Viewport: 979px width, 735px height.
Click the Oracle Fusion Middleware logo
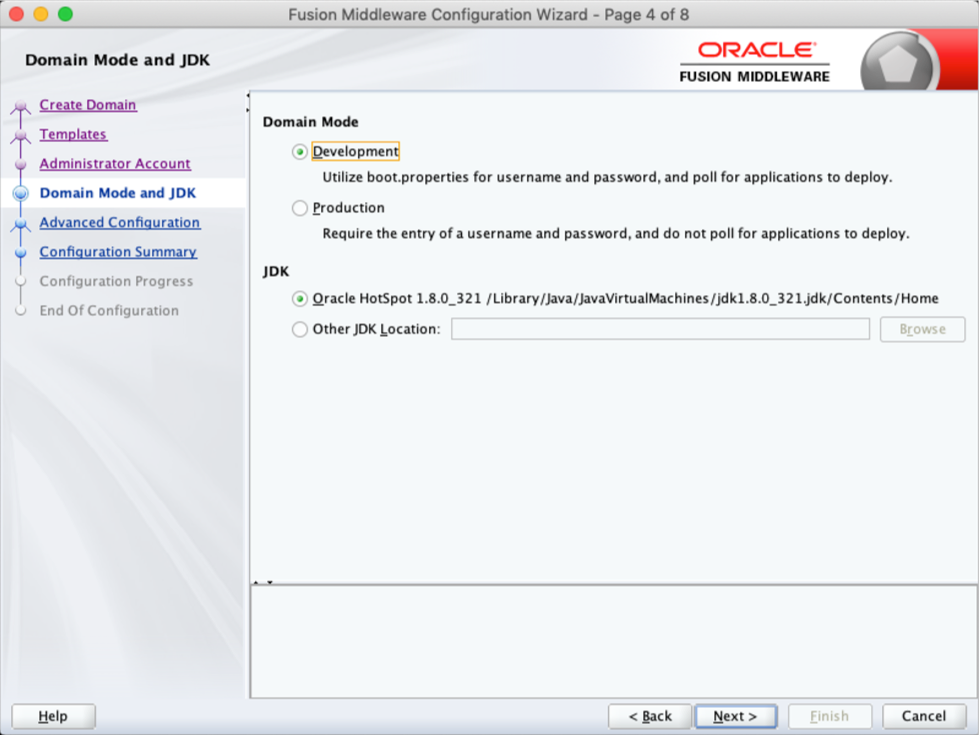tap(755, 62)
